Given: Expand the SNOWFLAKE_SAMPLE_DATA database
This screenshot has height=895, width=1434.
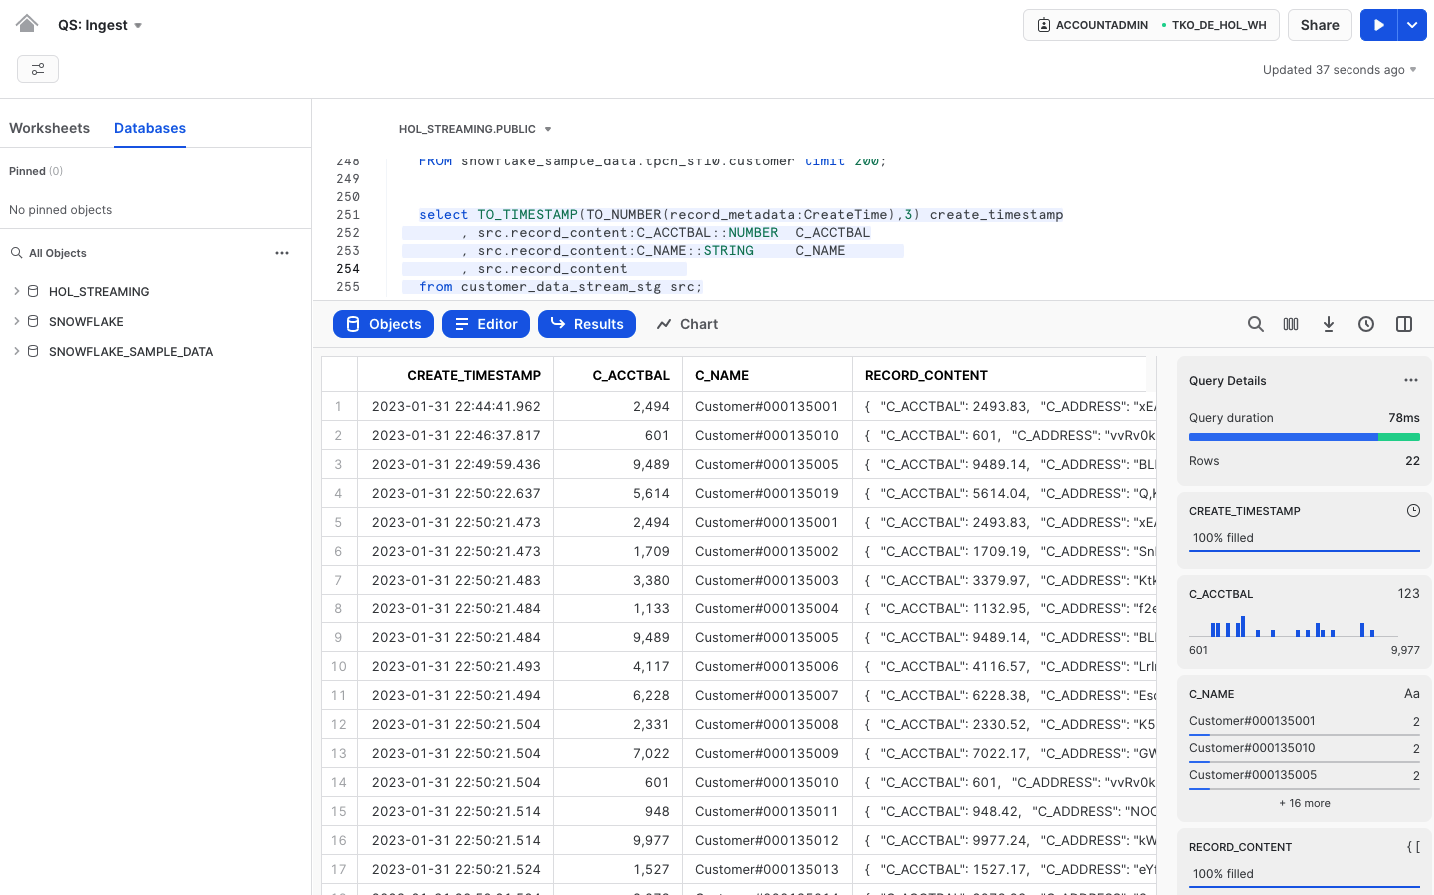Looking at the screenshot, I should (16, 351).
